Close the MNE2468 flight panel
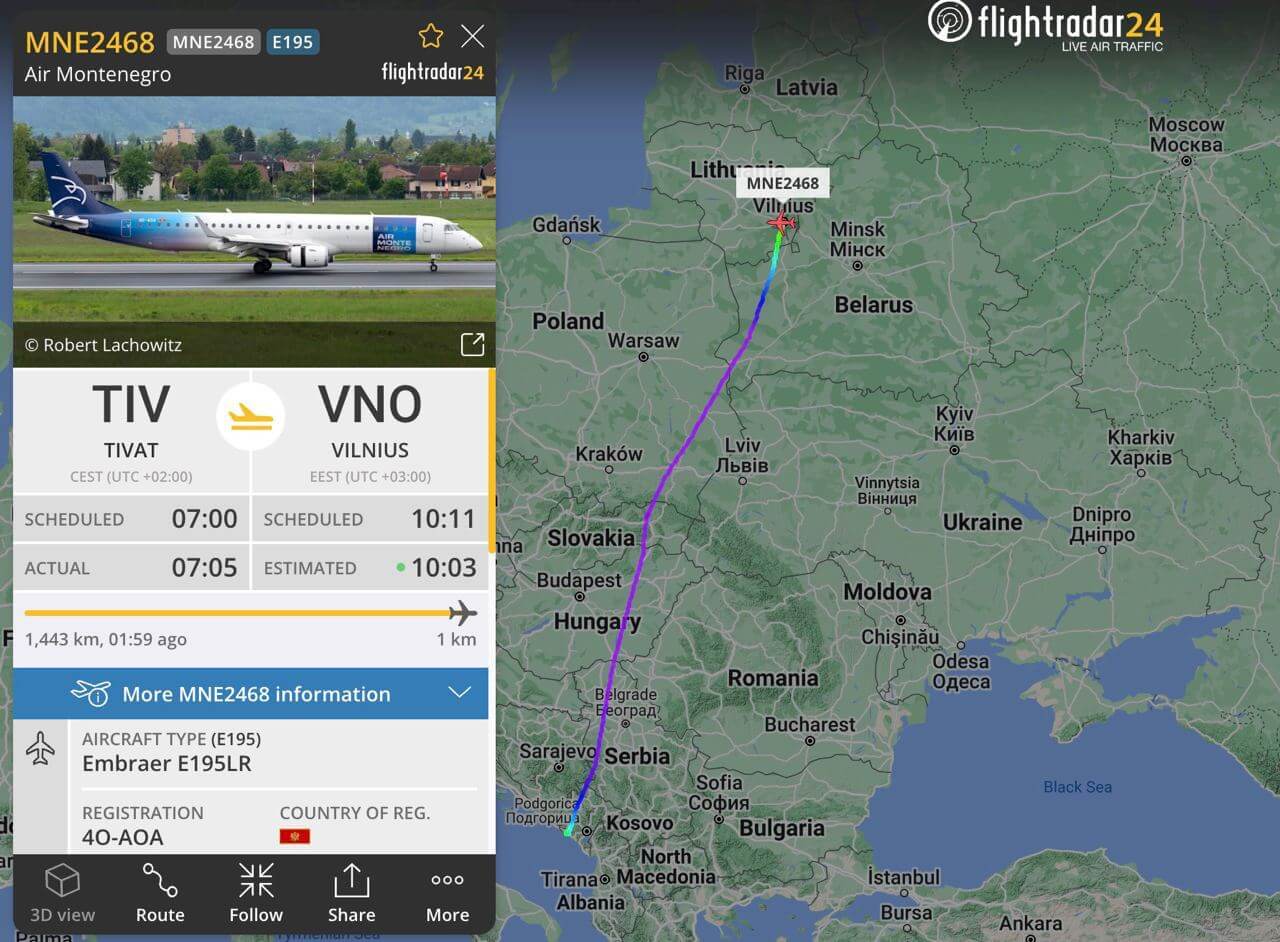This screenshot has width=1280, height=942. point(472,37)
